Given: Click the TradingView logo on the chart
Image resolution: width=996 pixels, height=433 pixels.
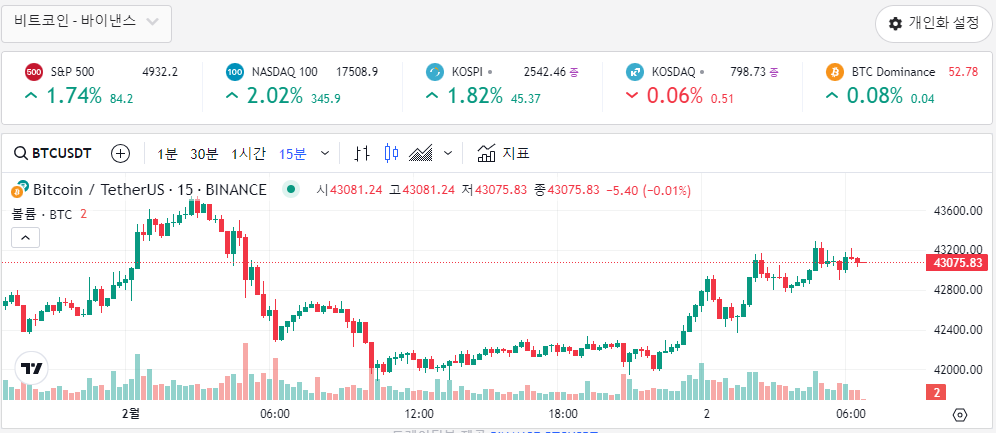Looking at the screenshot, I should [x=31, y=368].
